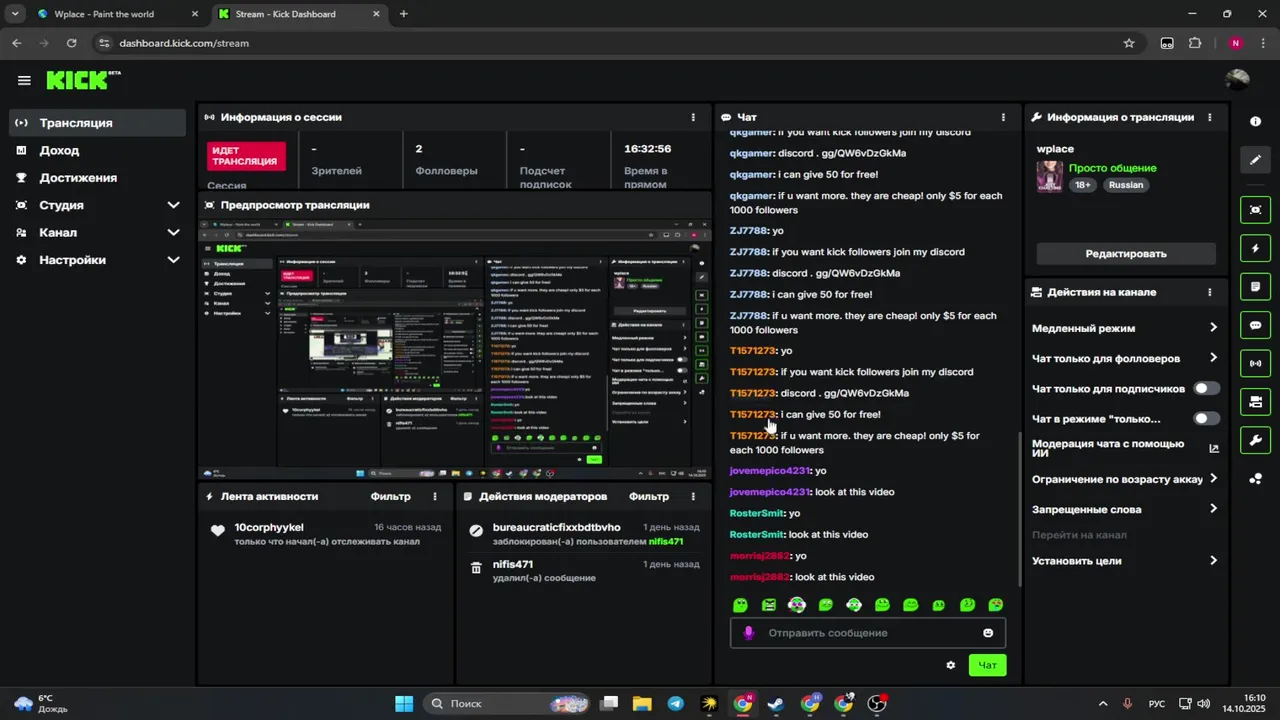The width and height of the screenshot is (1280, 720).
Task: Open File Explorer from the taskbar
Action: point(641,704)
